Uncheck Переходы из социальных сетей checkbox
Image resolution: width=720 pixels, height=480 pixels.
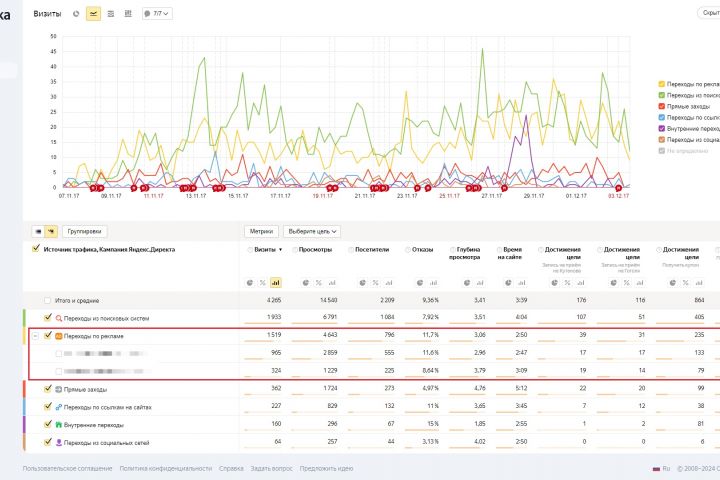48,442
